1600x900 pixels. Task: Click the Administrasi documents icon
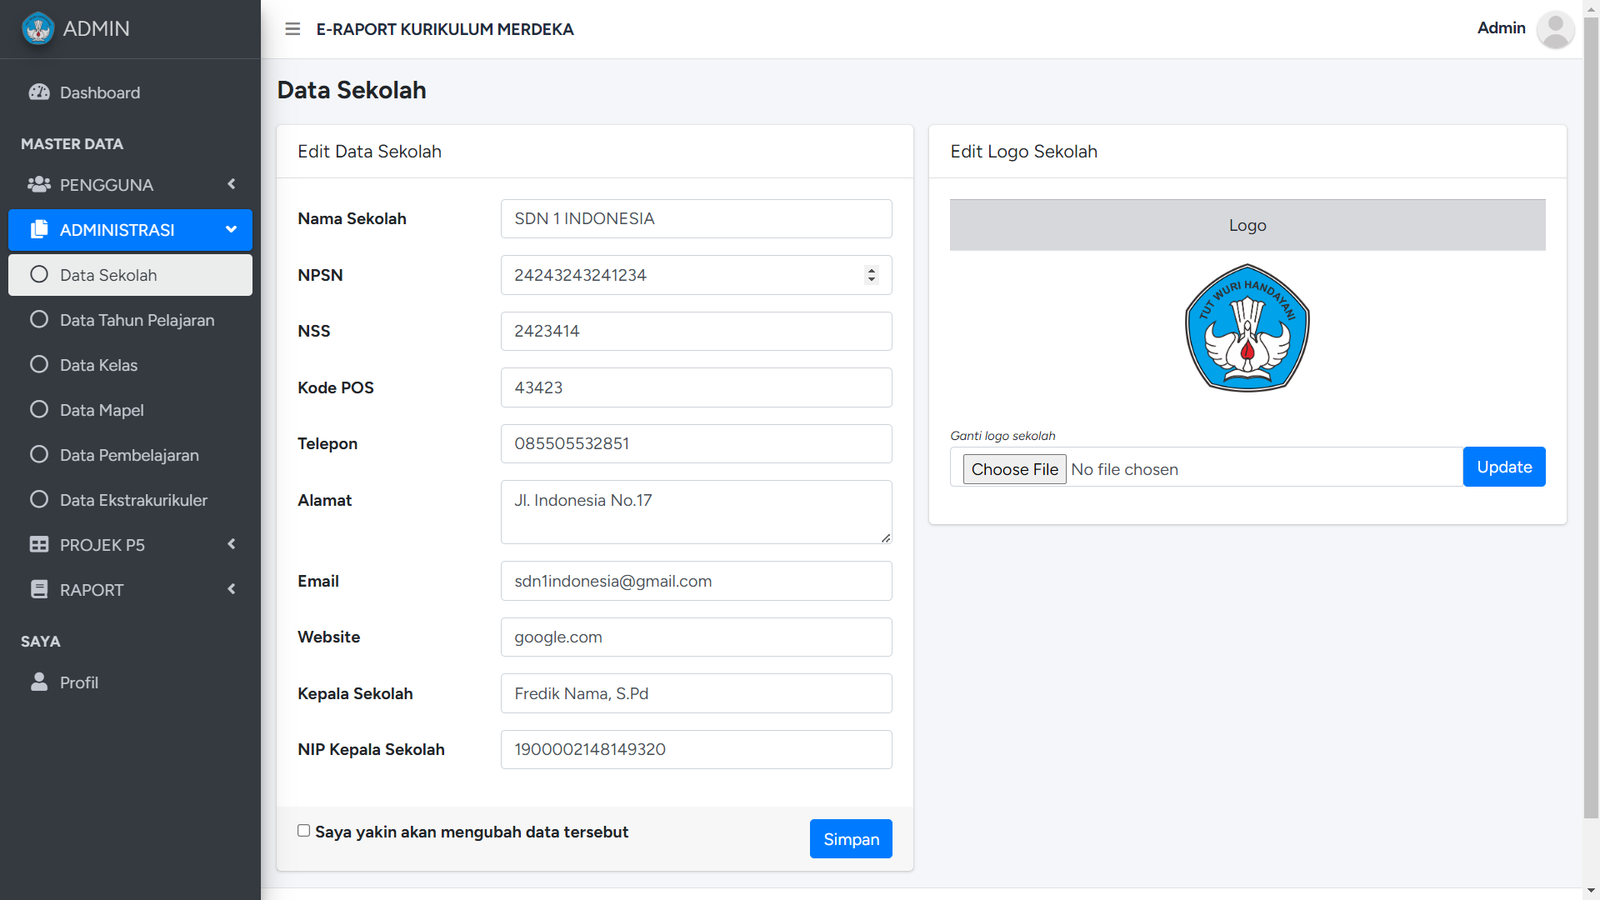[x=39, y=229]
